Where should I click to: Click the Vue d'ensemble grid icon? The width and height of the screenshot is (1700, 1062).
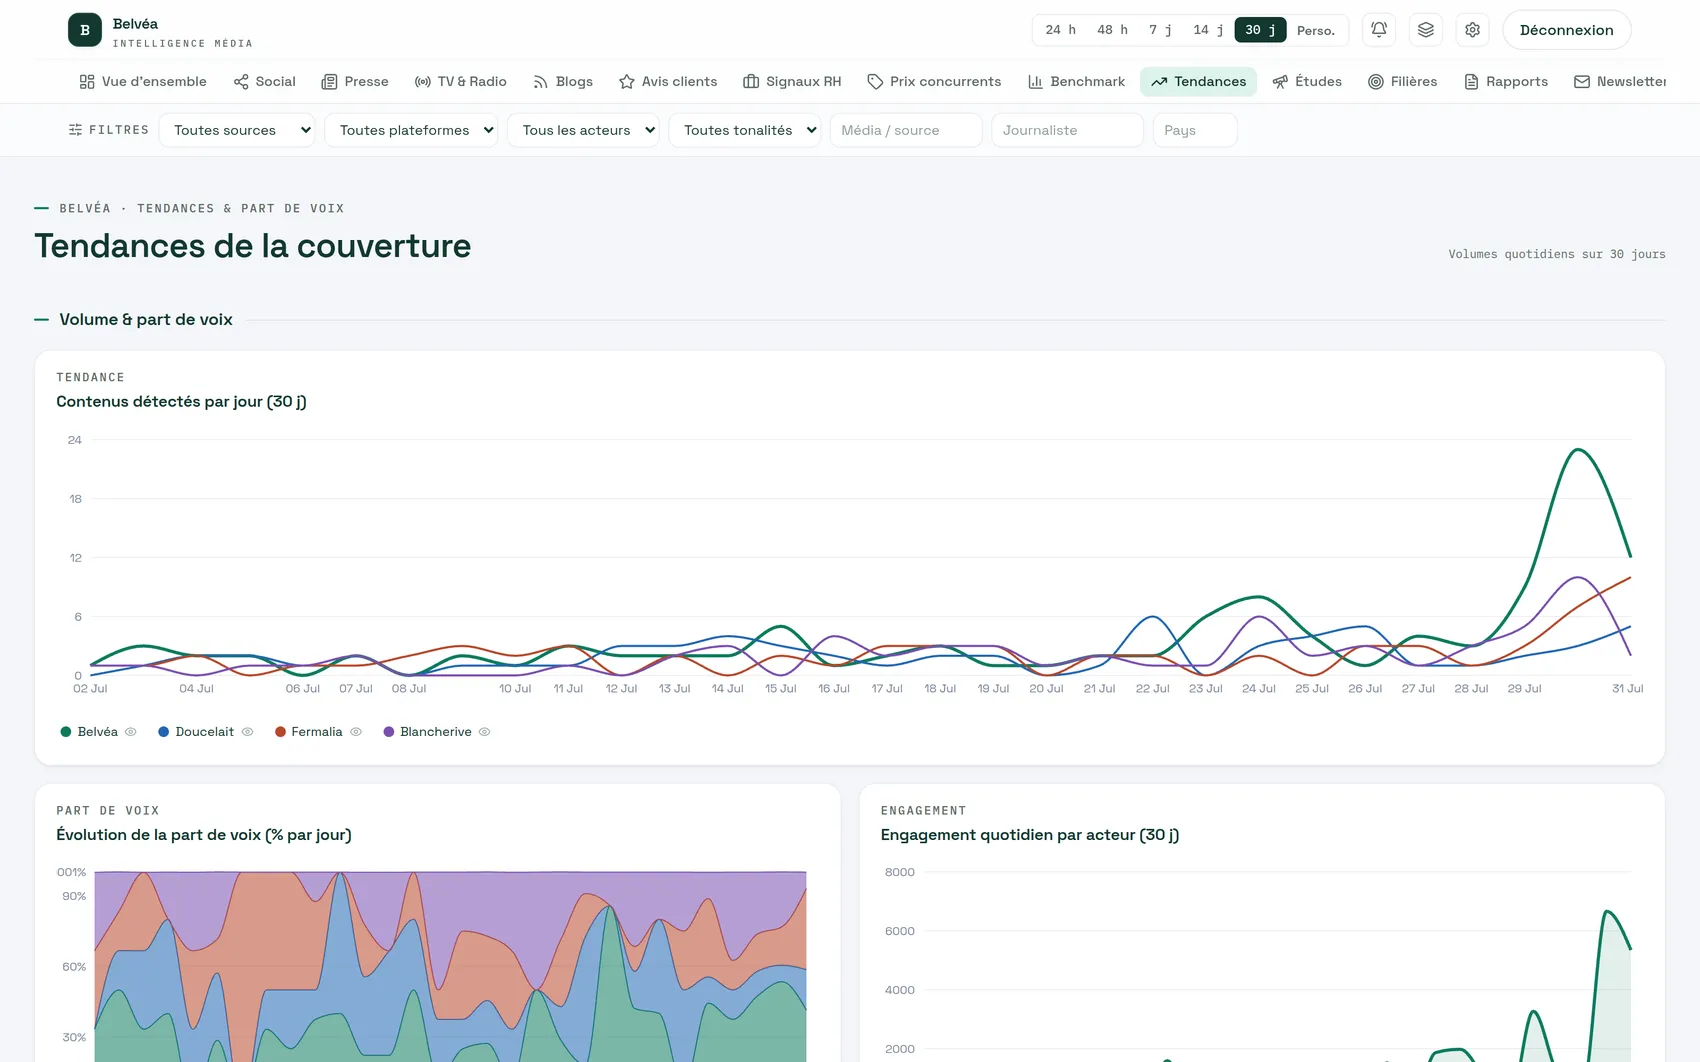tap(87, 82)
